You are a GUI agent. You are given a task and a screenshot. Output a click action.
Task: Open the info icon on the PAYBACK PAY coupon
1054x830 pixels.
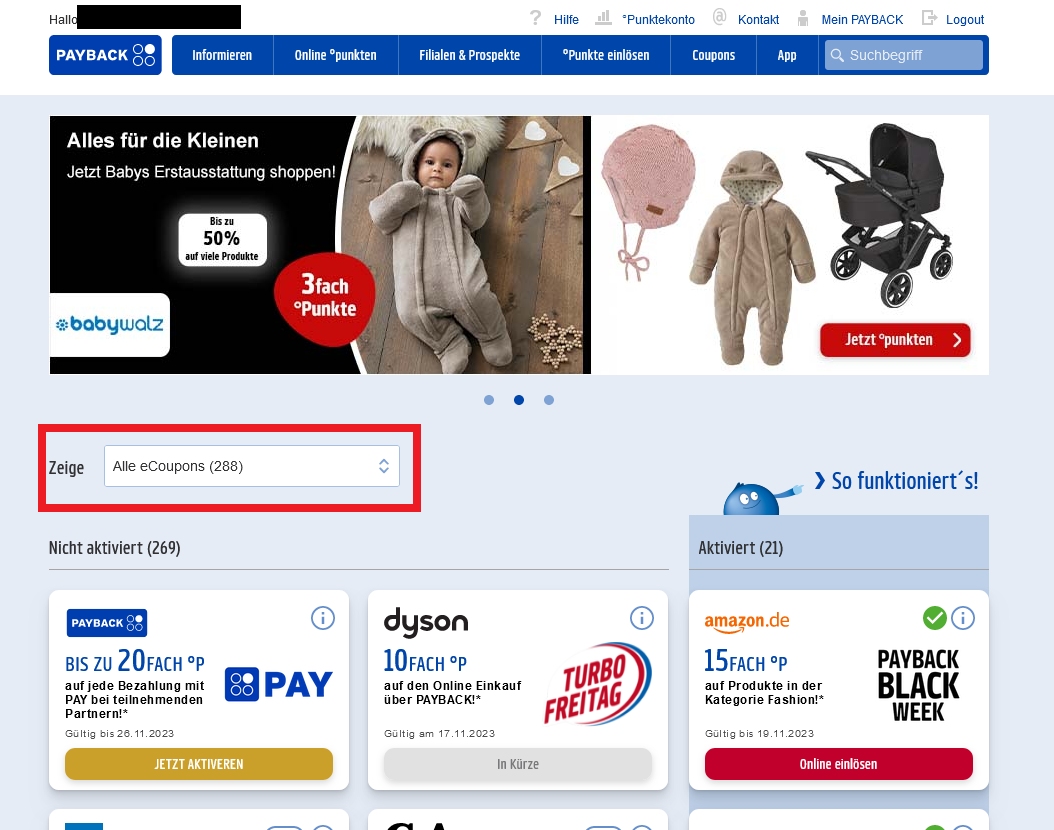323,618
